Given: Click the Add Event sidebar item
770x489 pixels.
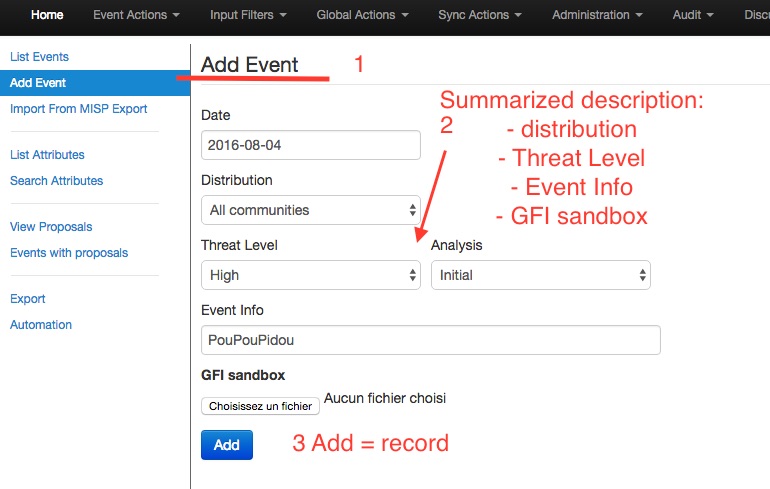Looking at the screenshot, I should coord(38,83).
